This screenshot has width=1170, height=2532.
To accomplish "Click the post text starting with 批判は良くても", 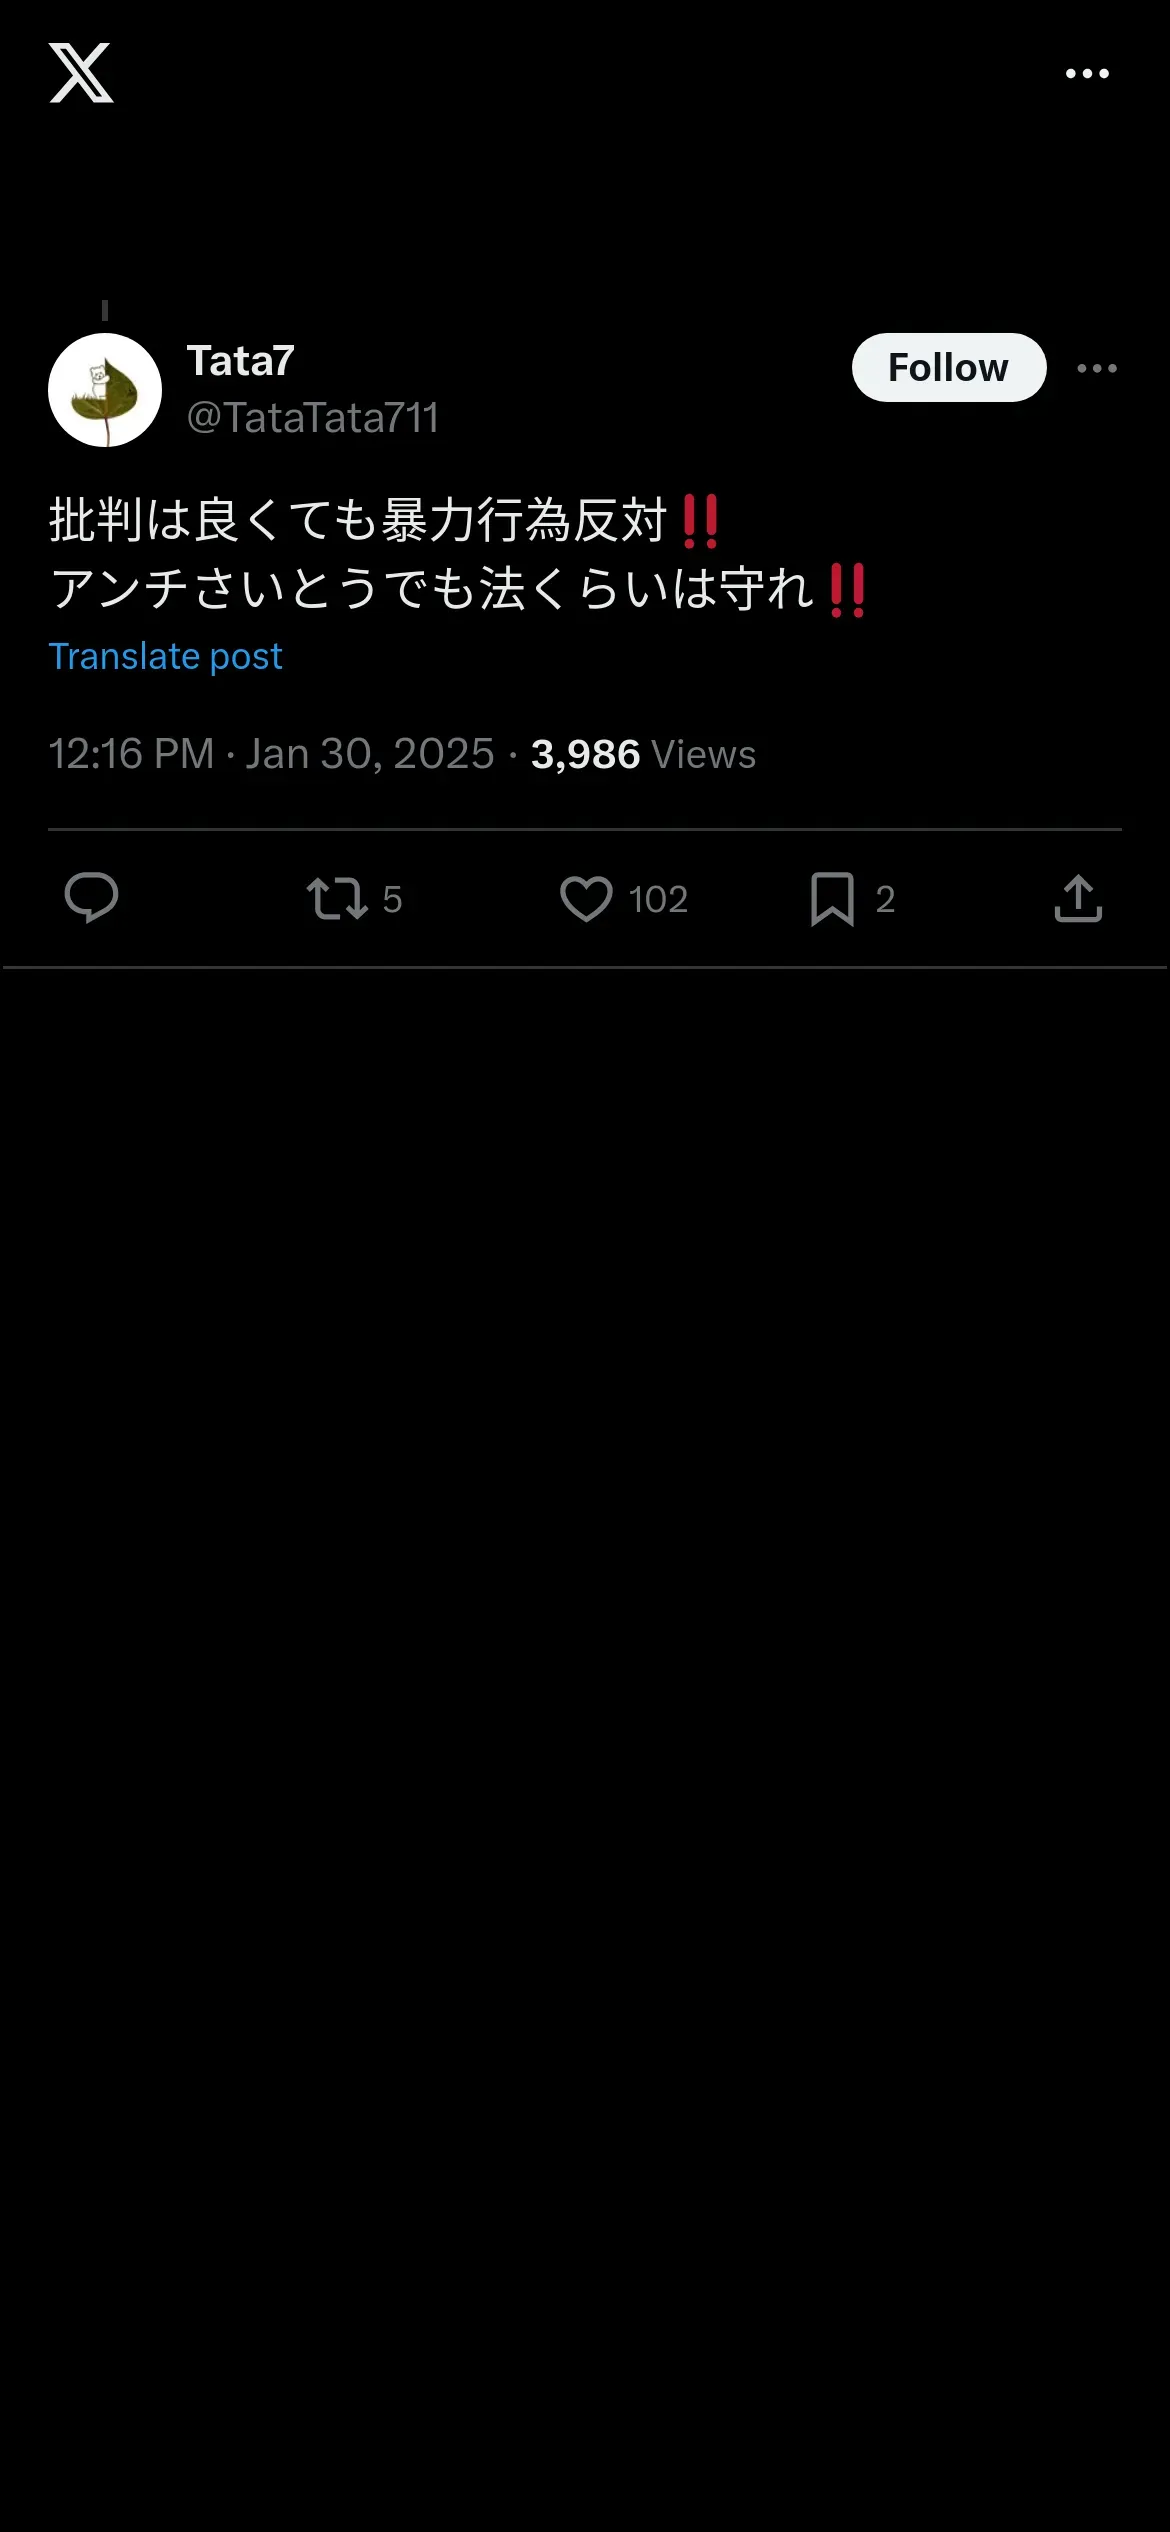I will click(x=358, y=521).
